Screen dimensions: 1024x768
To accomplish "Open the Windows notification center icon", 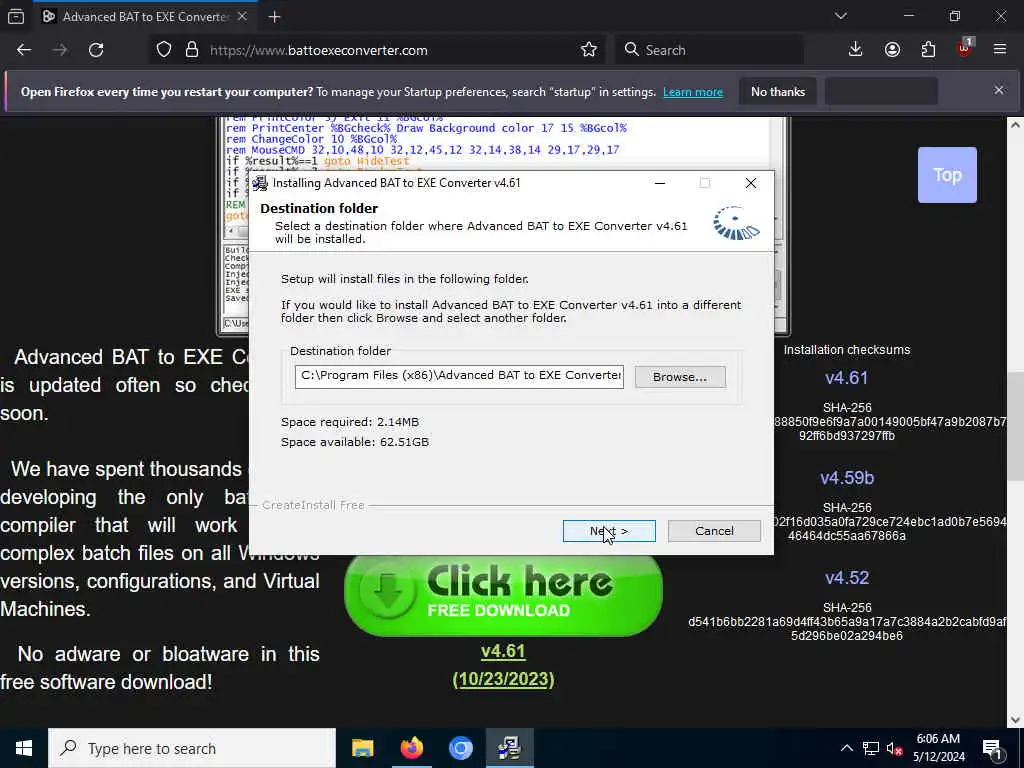I will click(993, 748).
